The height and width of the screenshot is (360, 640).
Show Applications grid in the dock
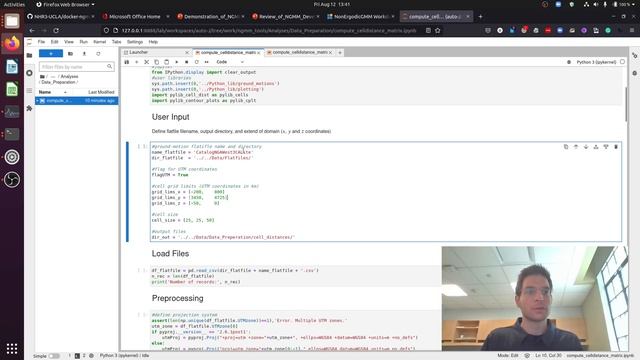[x=12, y=349]
